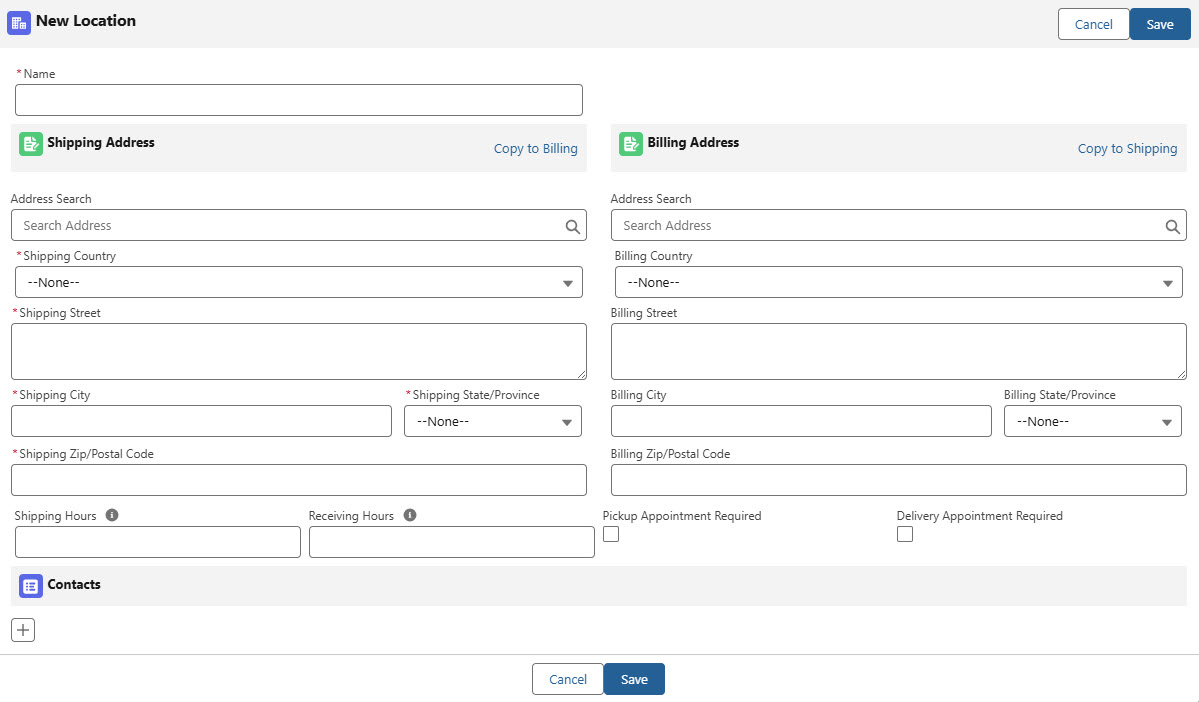Click the Shipping Address section icon

pyautogui.click(x=31, y=143)
